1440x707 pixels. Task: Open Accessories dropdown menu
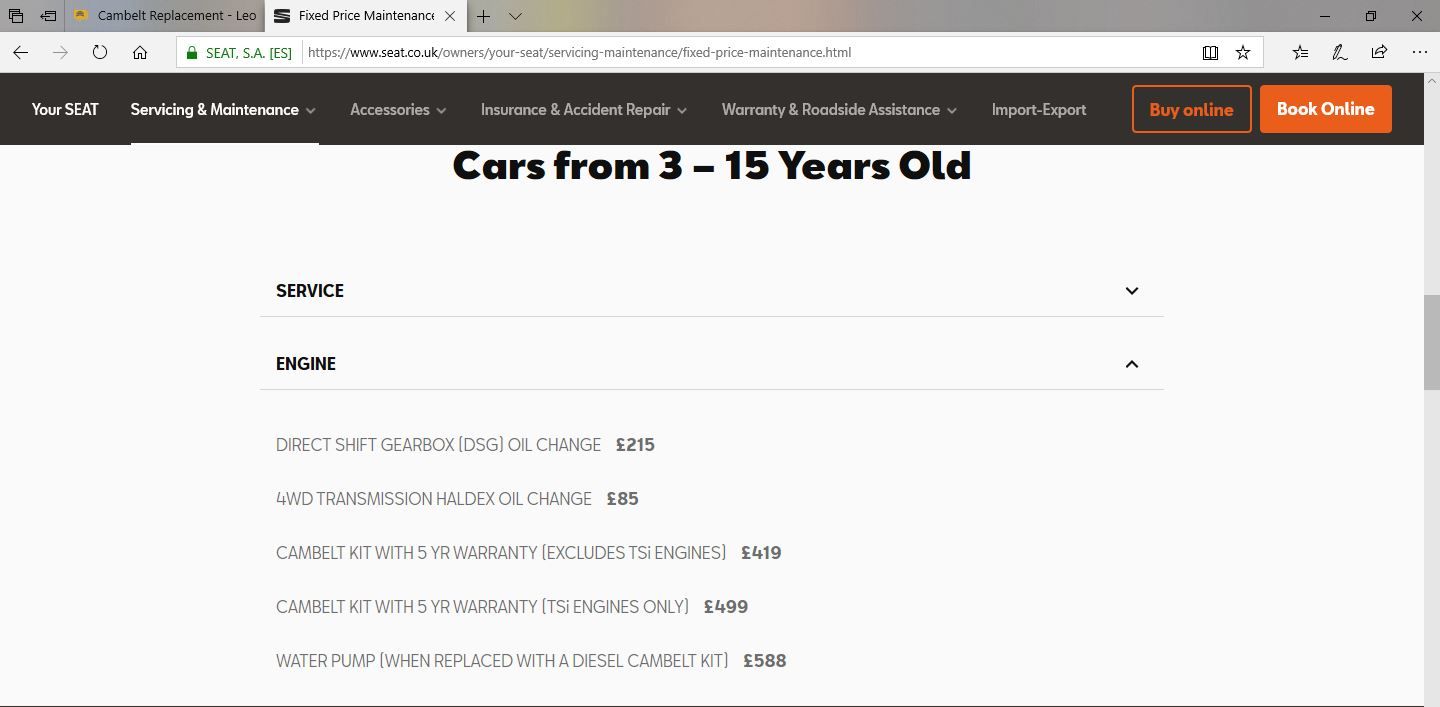click(398, 110)
